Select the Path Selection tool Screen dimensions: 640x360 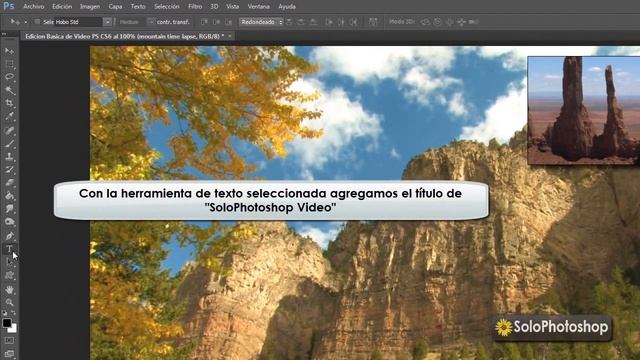[9, 262]
